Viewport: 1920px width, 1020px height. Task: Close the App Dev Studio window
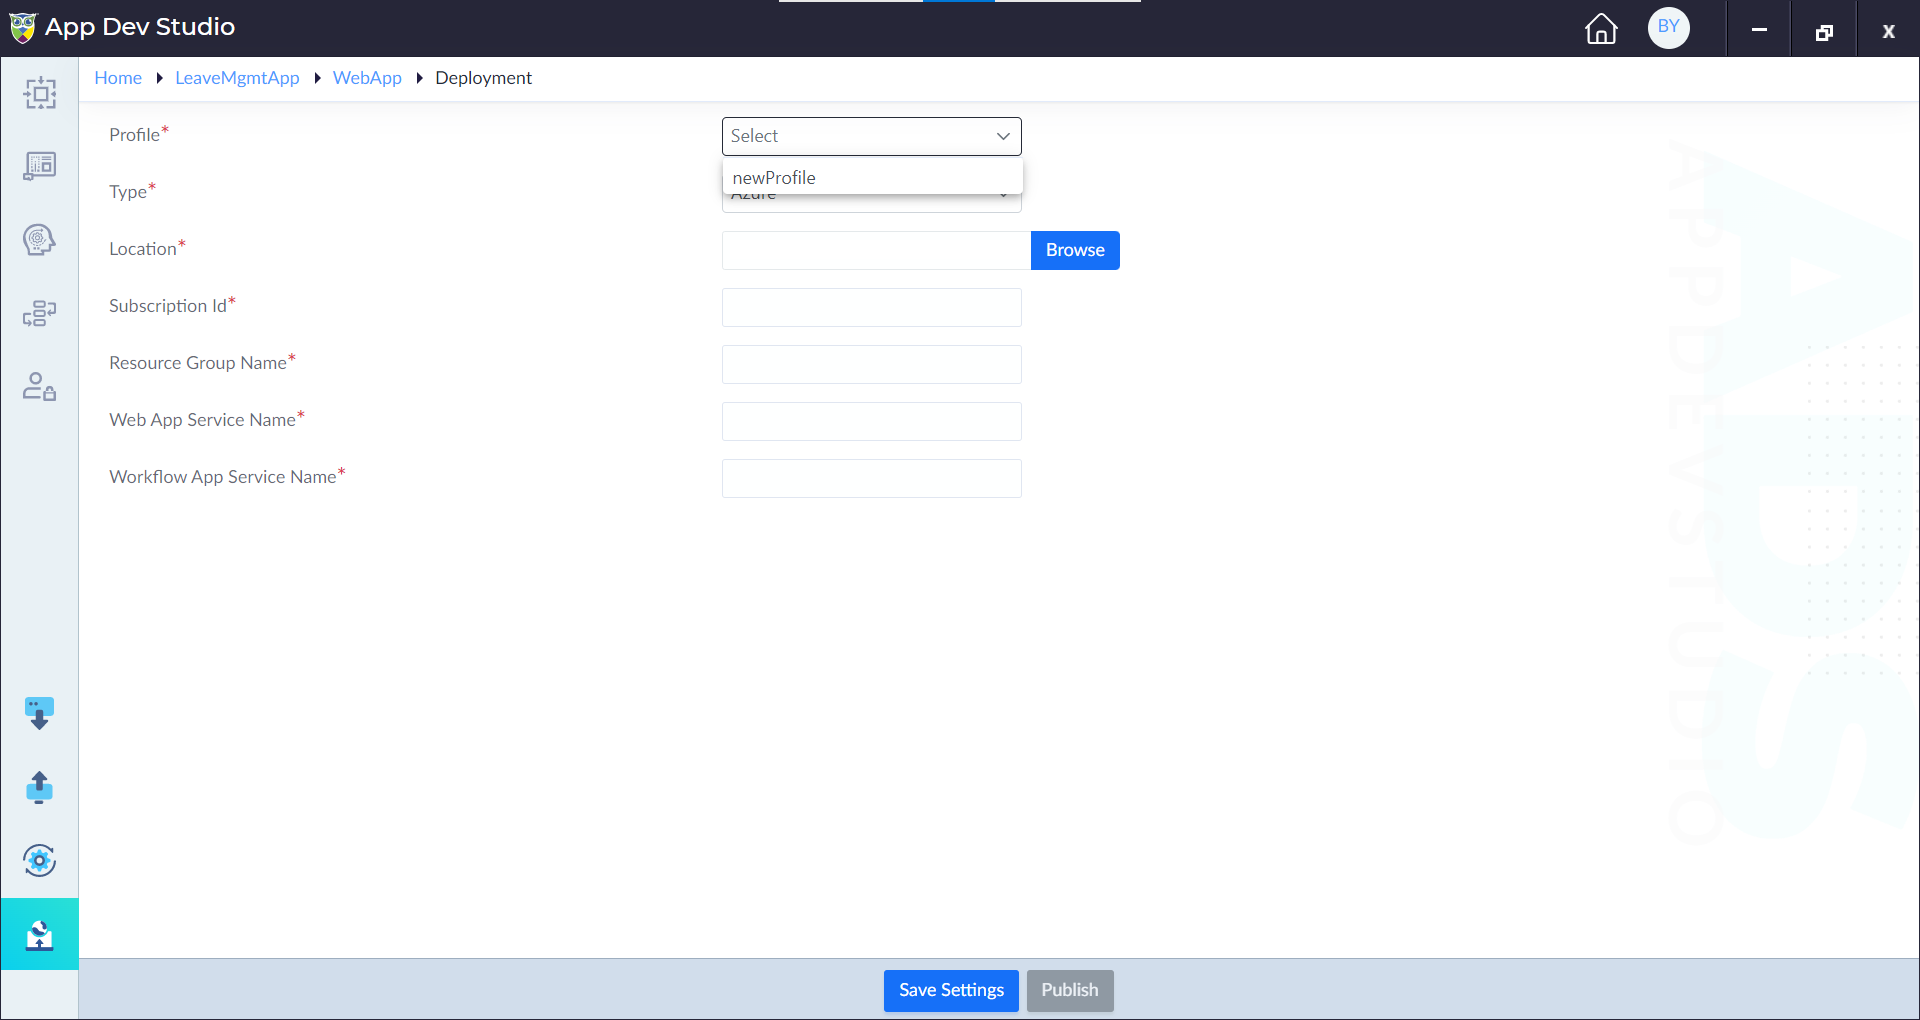click(x=1888, y=29)
